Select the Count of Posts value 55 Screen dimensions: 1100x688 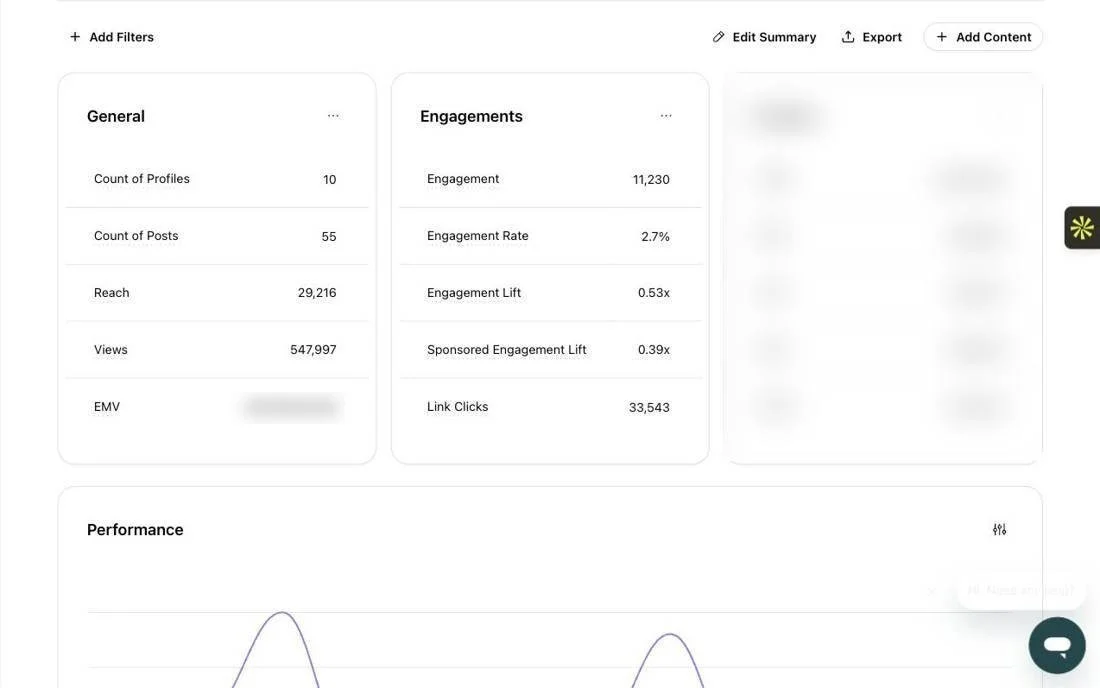329,237
